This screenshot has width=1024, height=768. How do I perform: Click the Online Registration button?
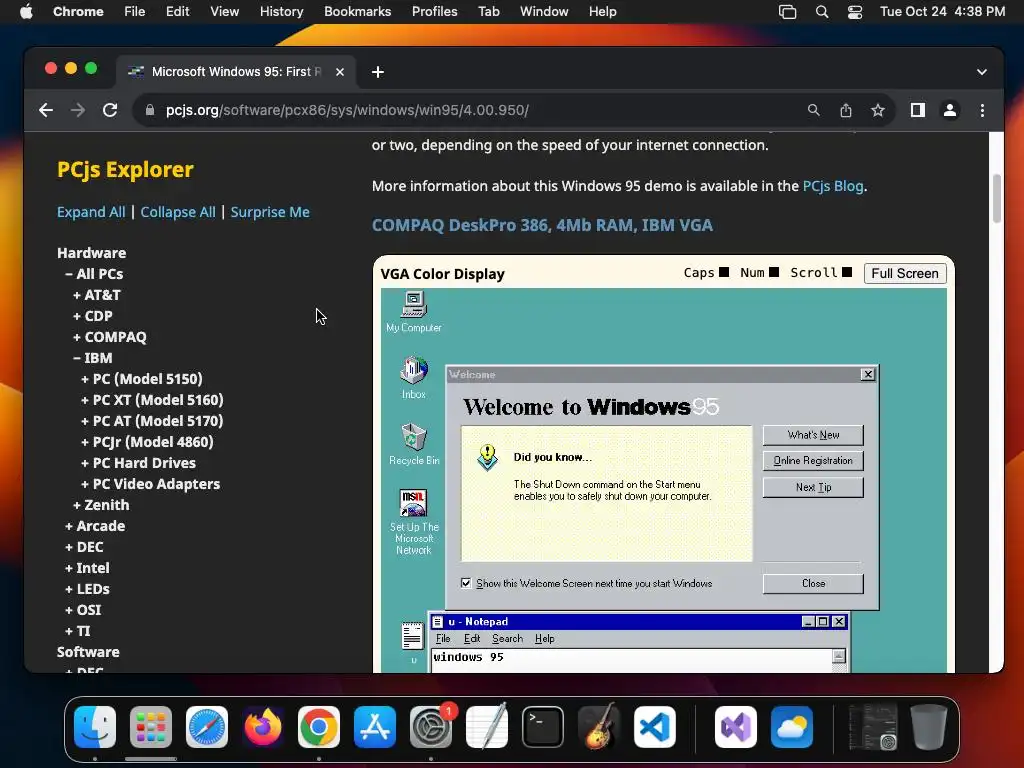813,460
